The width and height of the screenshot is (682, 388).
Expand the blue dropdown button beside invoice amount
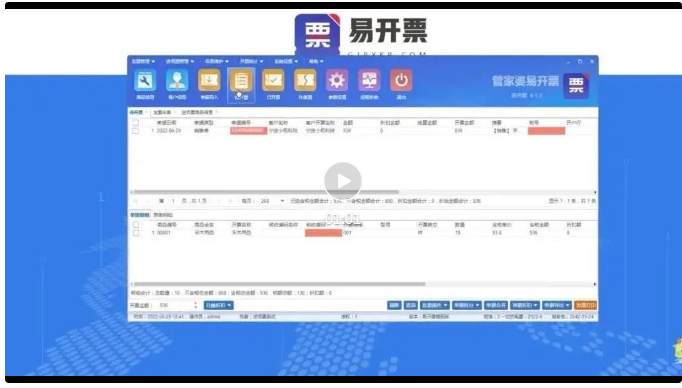tap(218, 305)
